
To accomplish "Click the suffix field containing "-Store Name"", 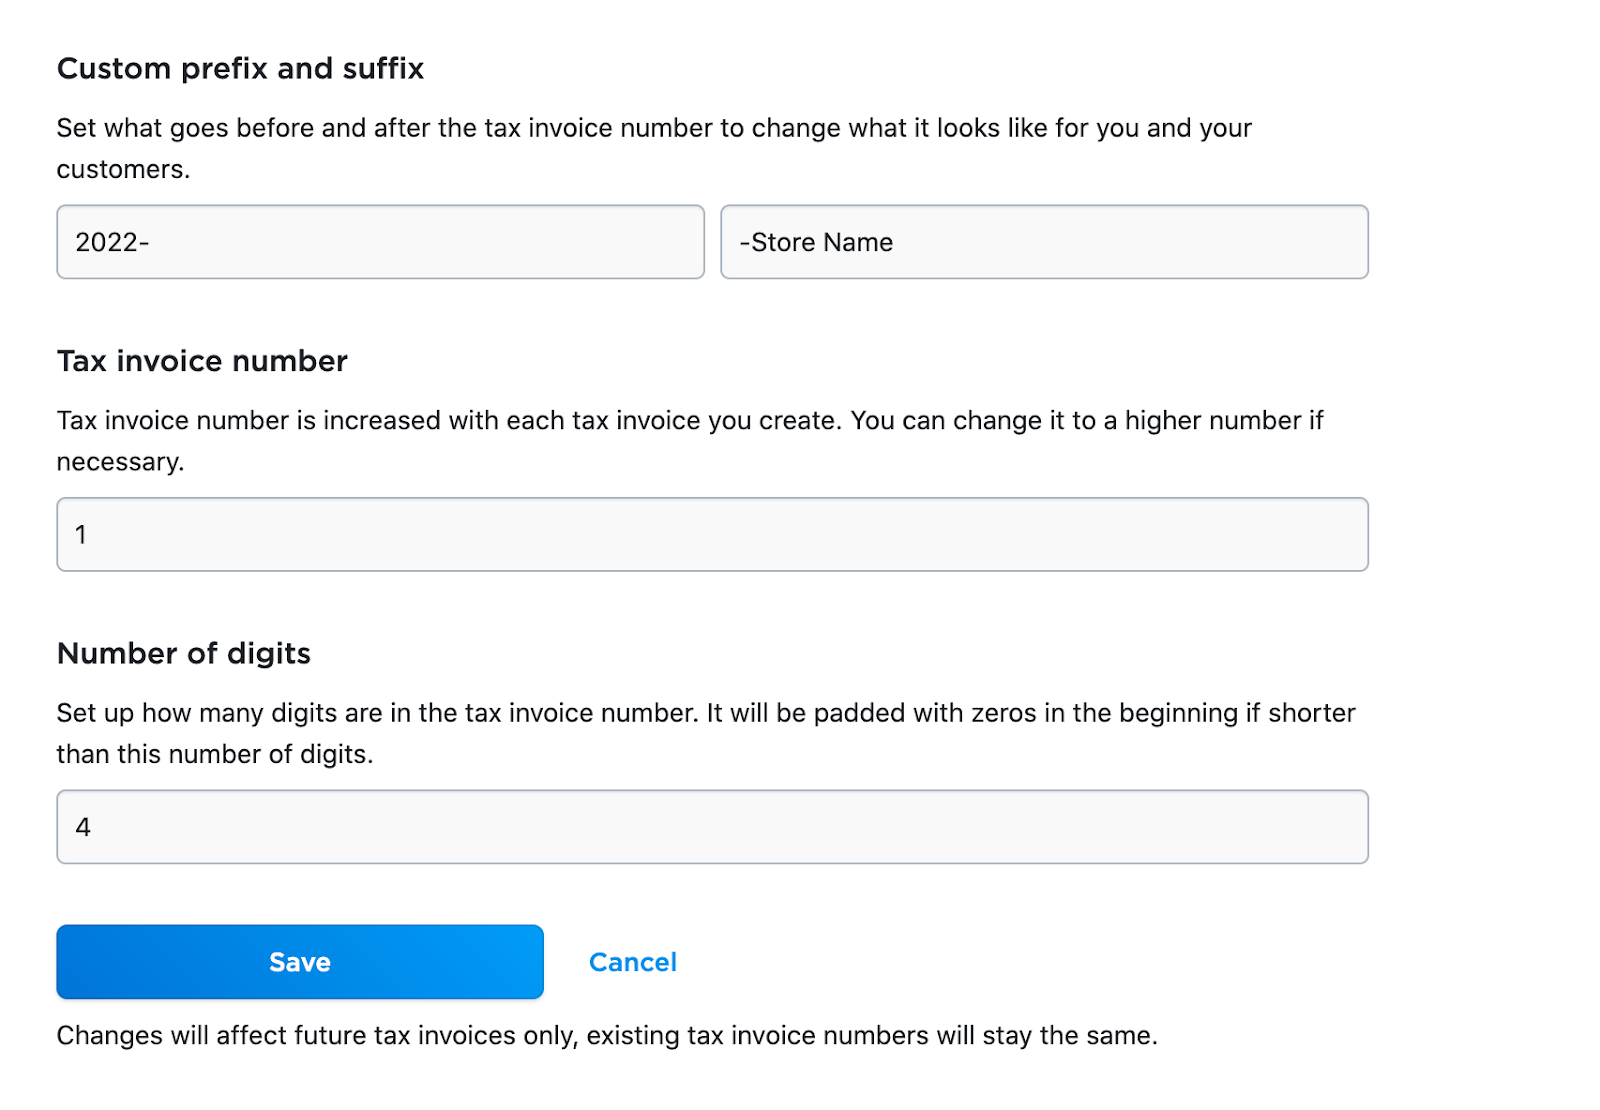I will tap(1044, 242).
